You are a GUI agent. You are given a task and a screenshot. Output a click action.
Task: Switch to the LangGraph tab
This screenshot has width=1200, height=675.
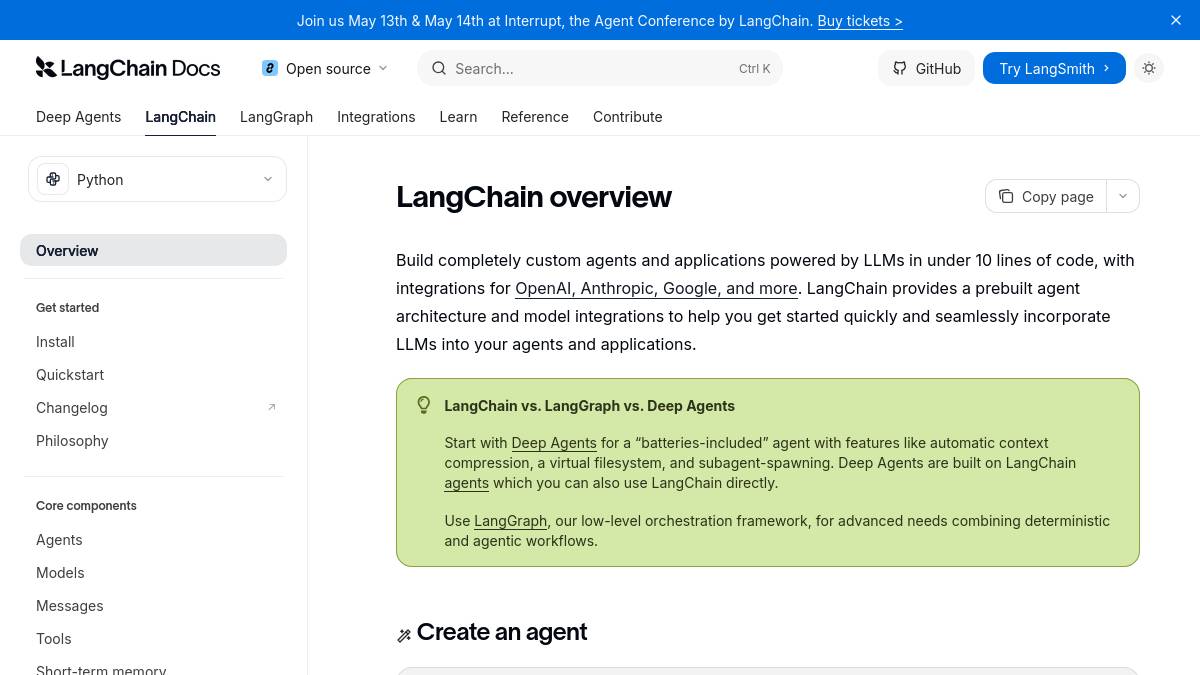276,117
